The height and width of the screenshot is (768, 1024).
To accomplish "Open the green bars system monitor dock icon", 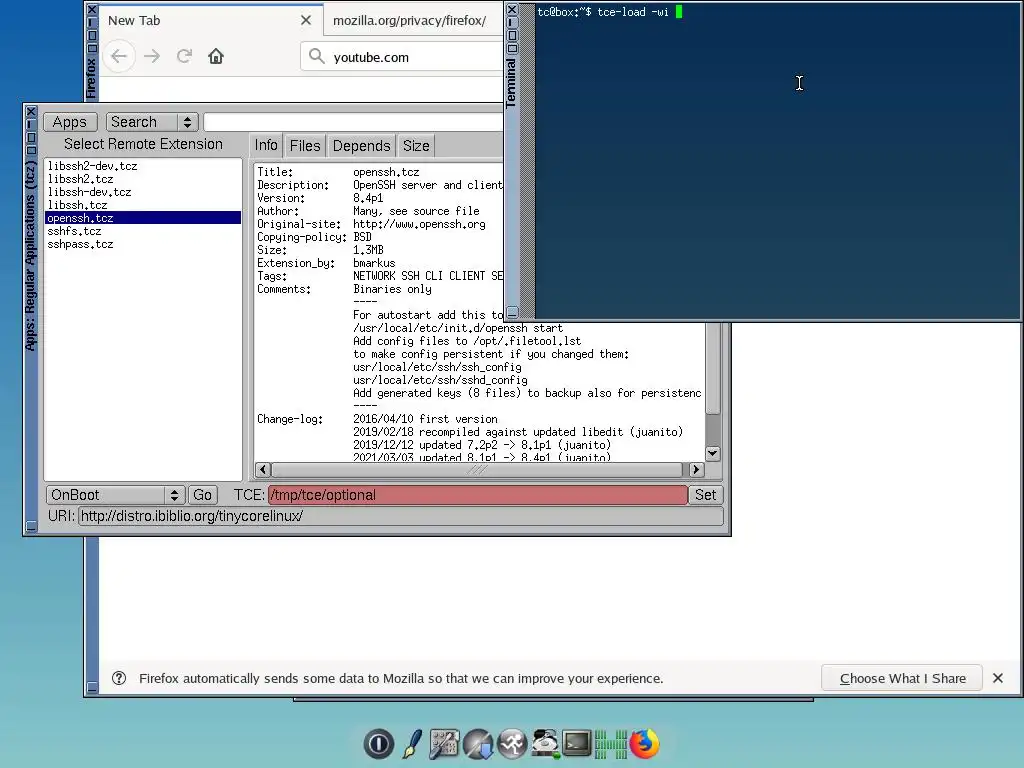I will click(611, 744).
